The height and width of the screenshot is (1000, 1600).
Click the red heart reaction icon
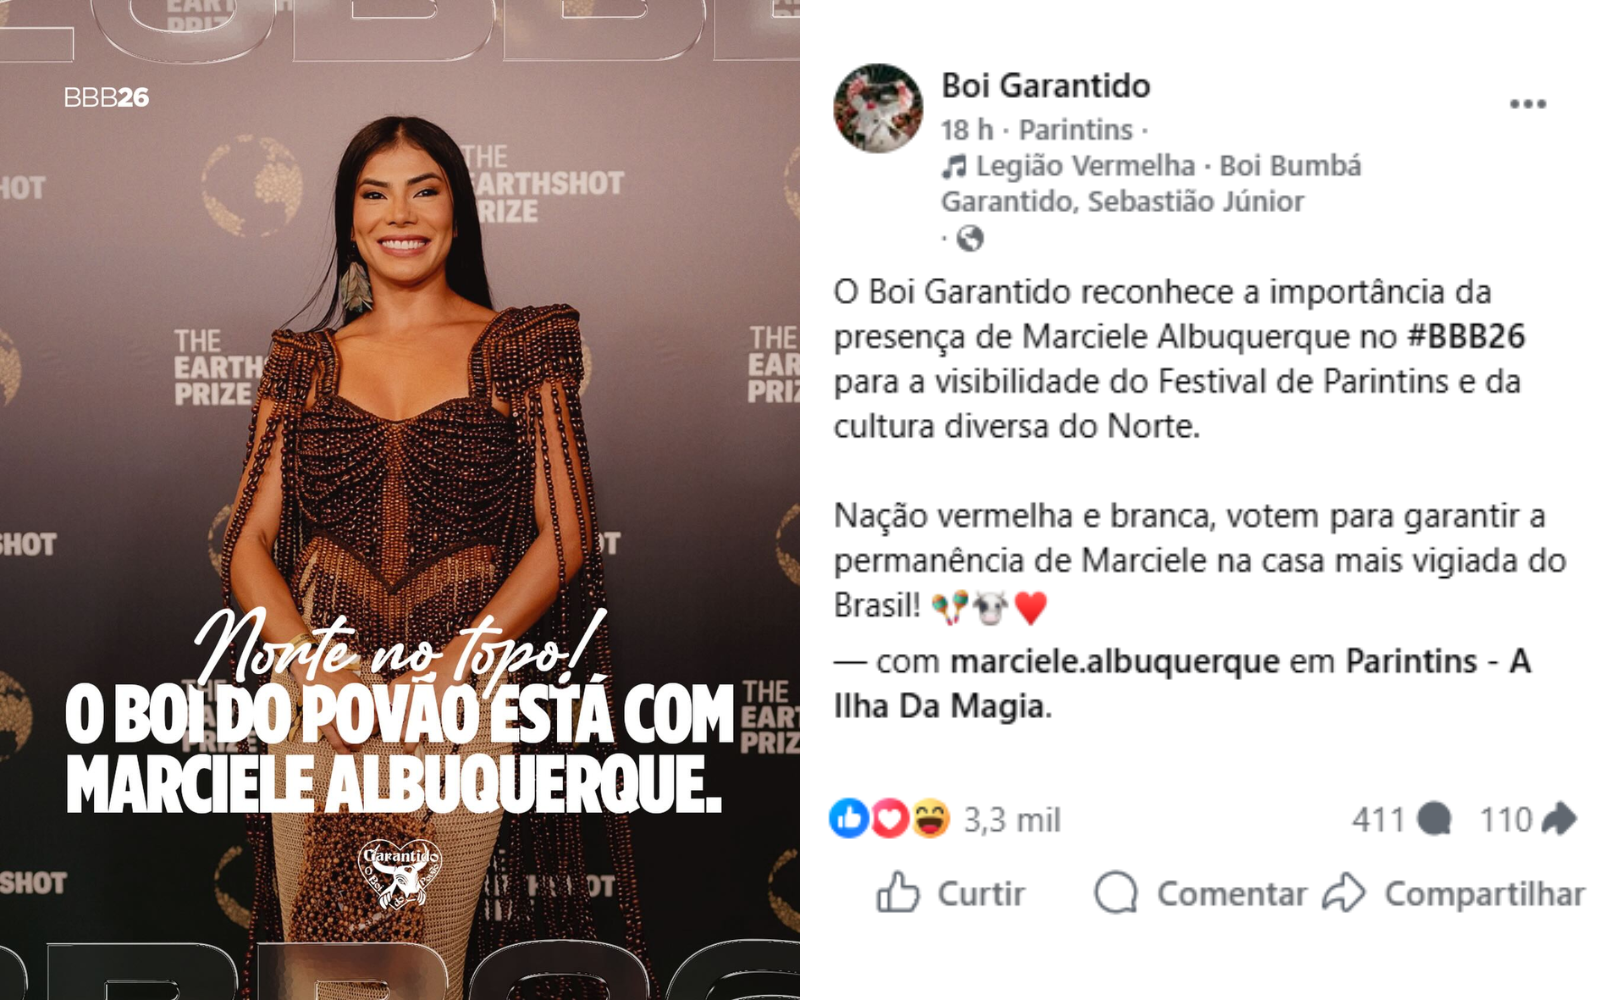[889, 819]
